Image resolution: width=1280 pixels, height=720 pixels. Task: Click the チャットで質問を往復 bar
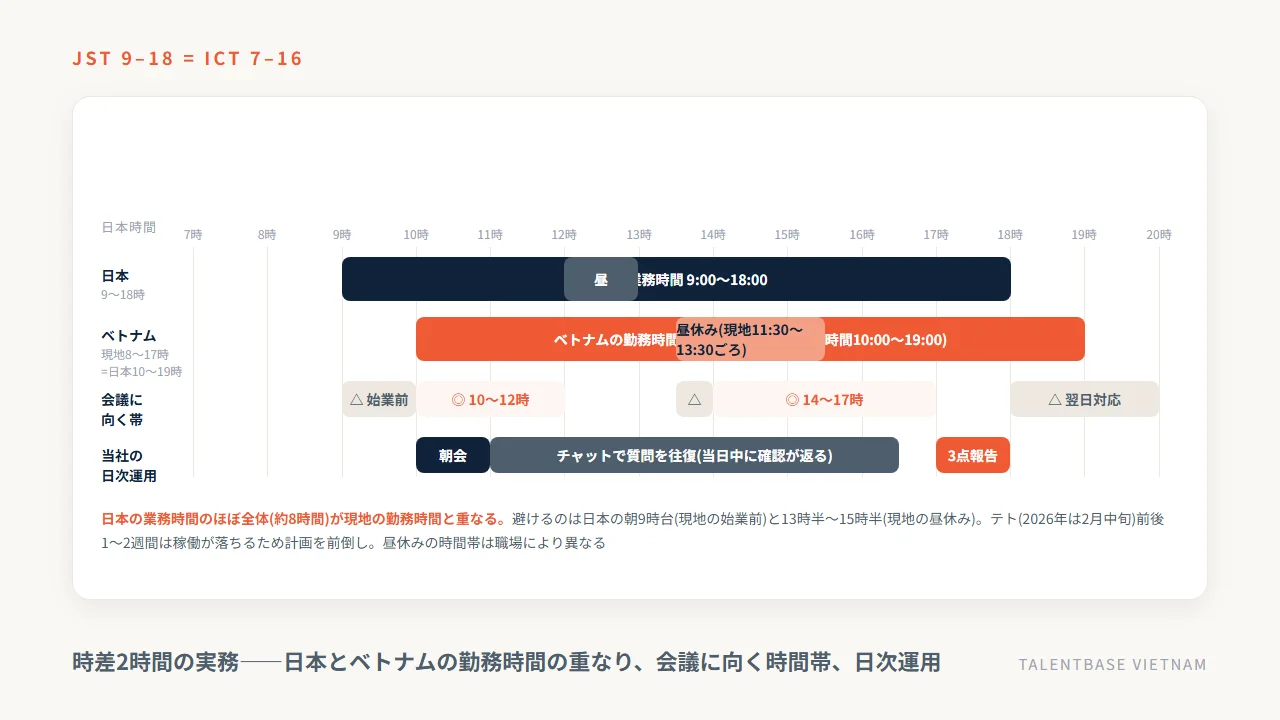coord(694,455)
